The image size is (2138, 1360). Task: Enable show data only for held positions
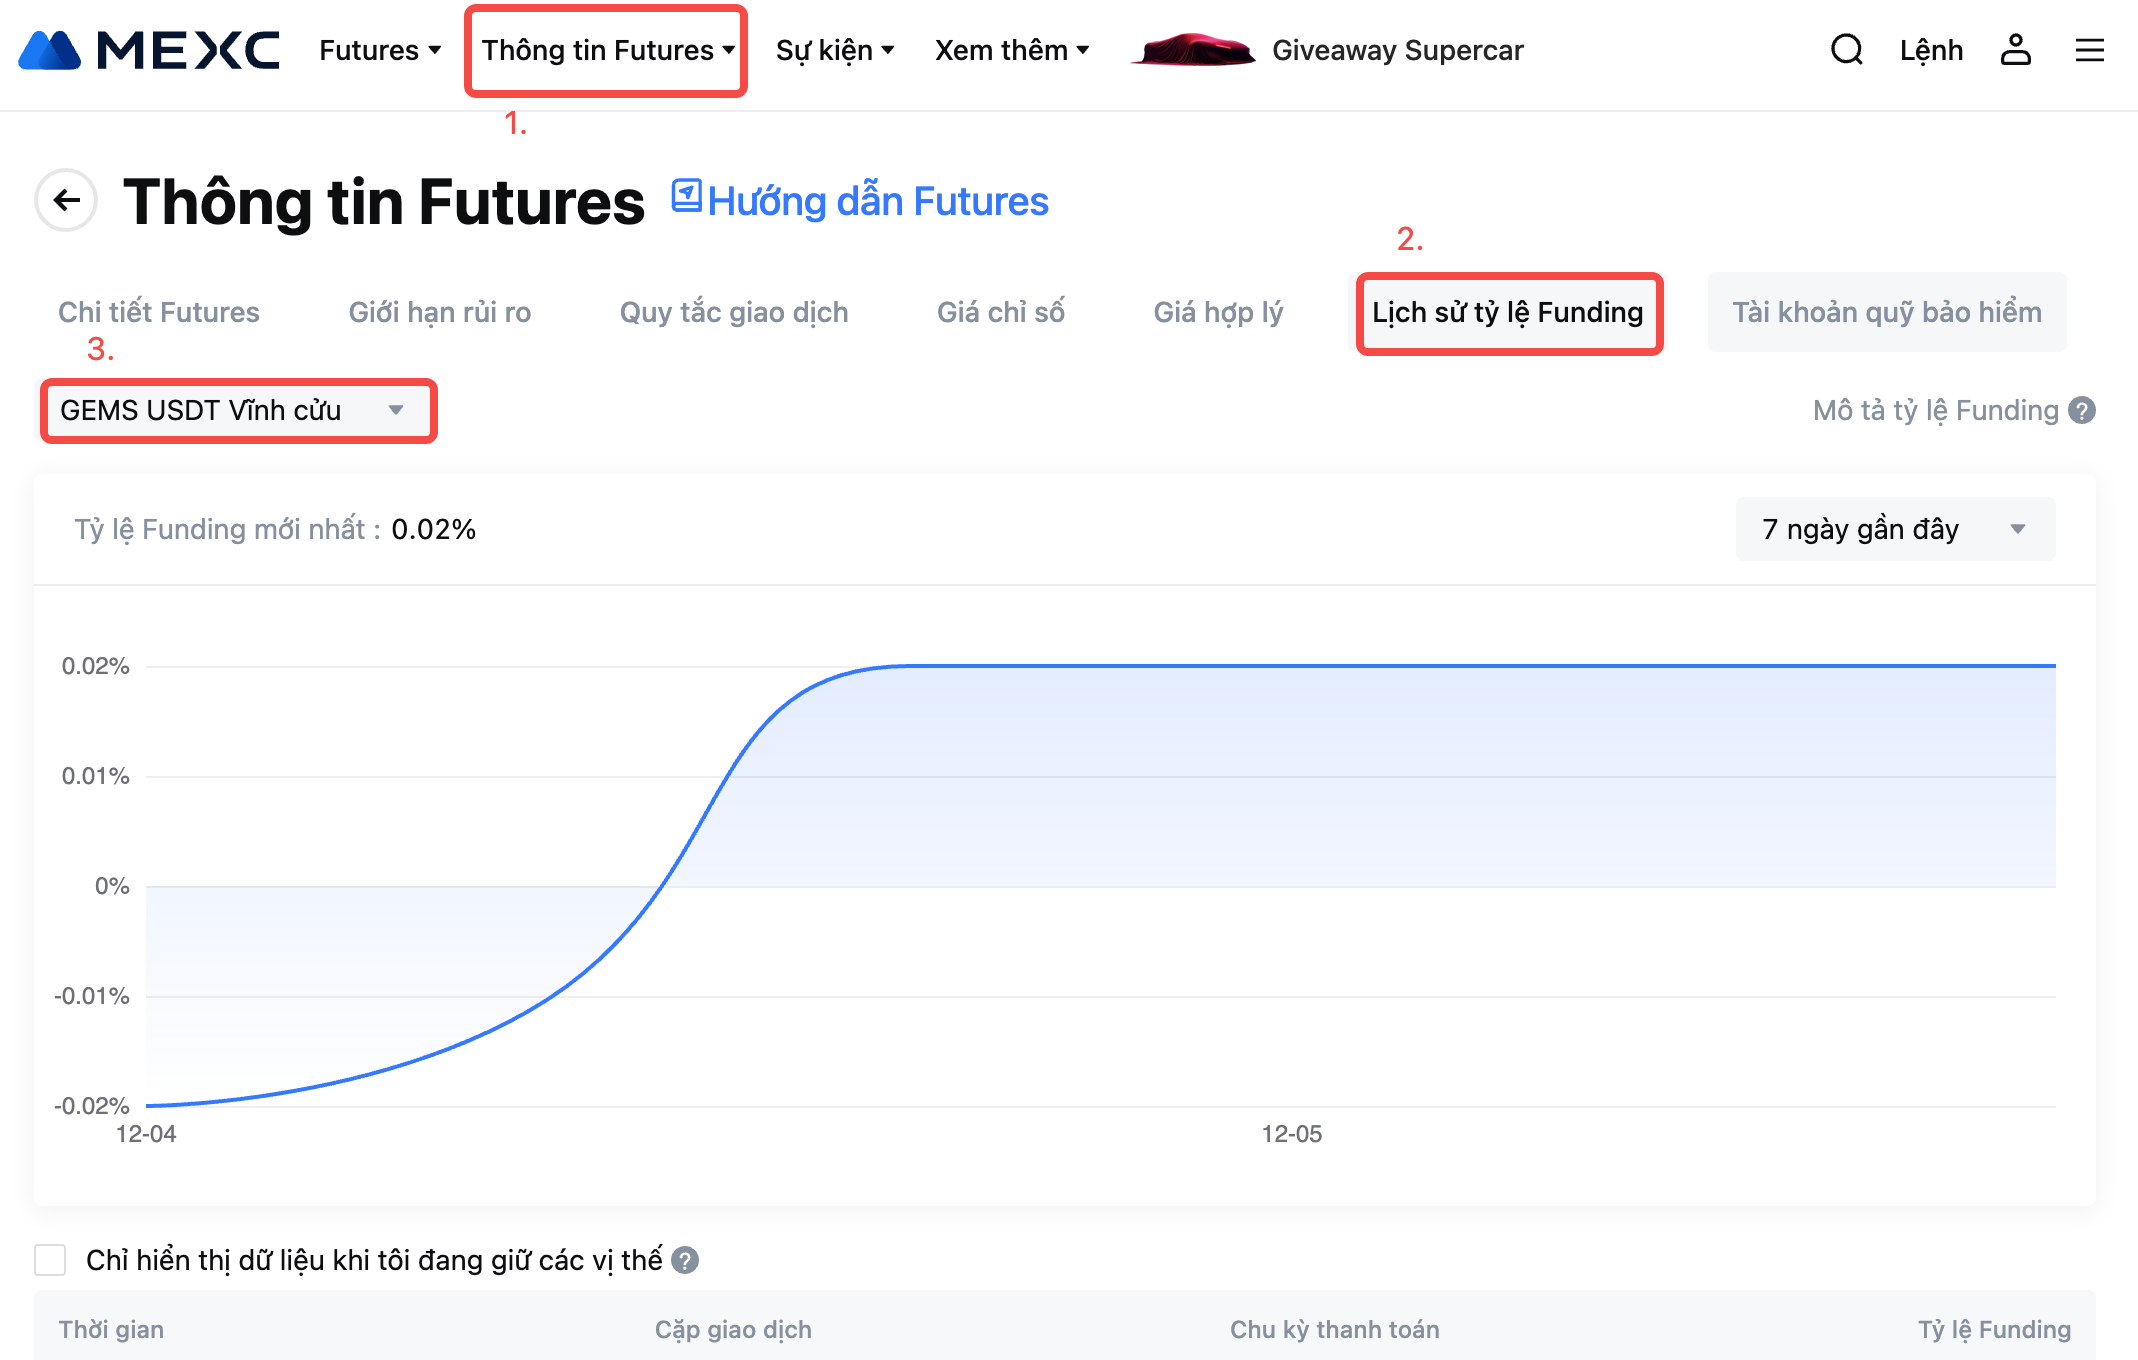coord(50,1260)
